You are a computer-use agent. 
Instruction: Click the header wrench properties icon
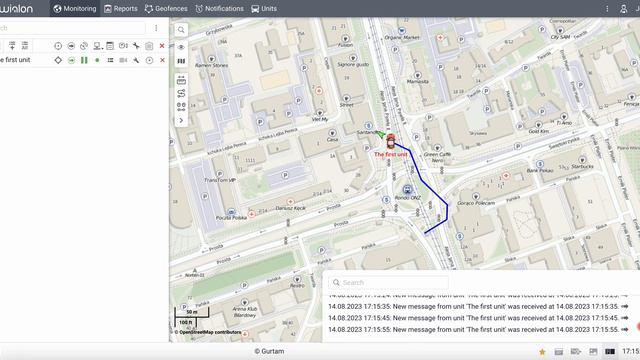(x=136, y=46)
